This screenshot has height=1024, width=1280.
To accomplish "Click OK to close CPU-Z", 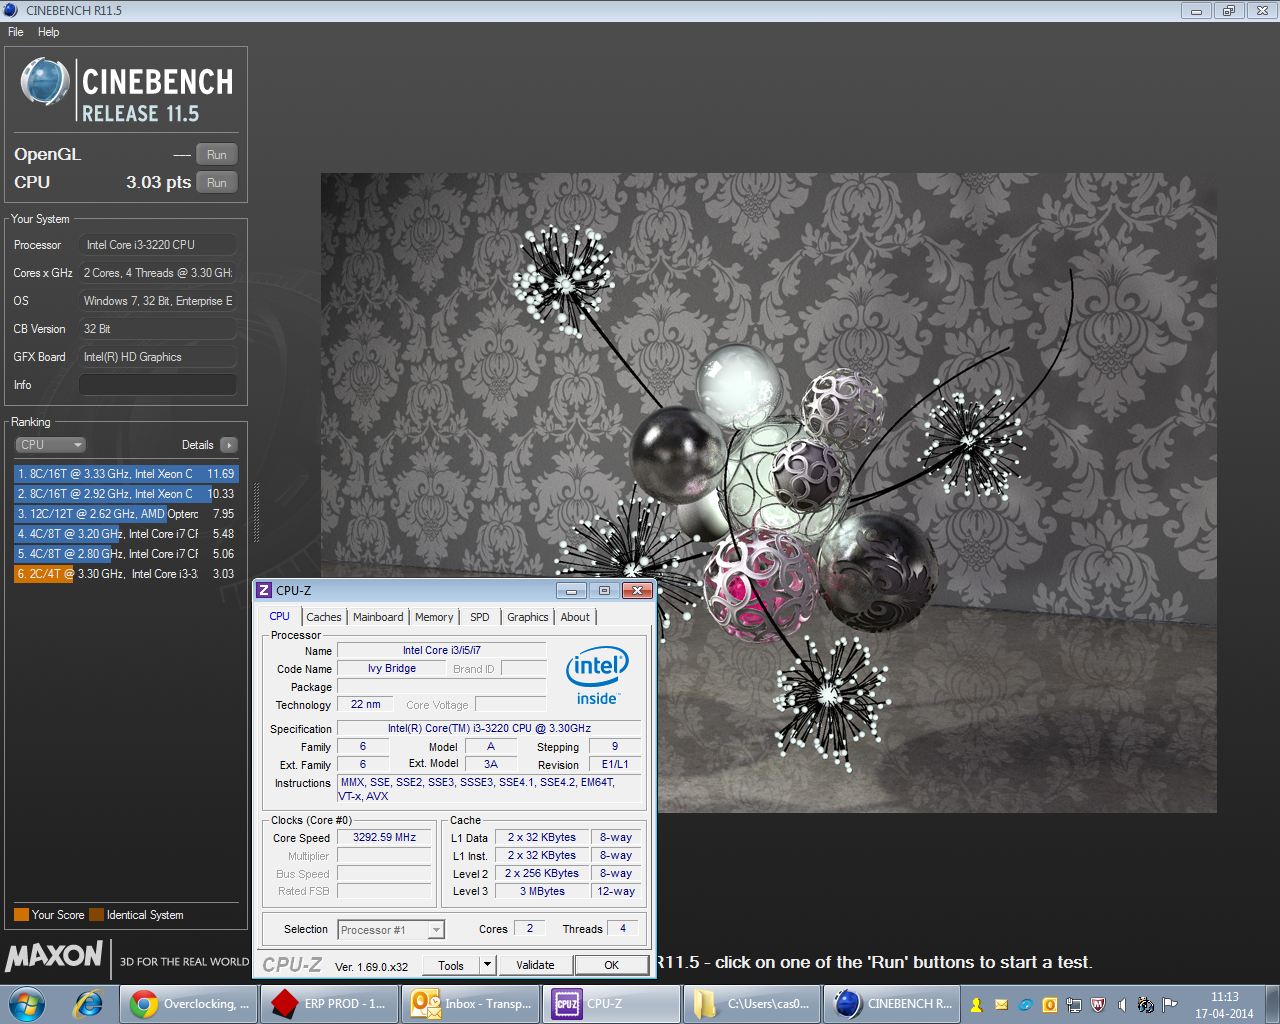I will tap(611, 965).
